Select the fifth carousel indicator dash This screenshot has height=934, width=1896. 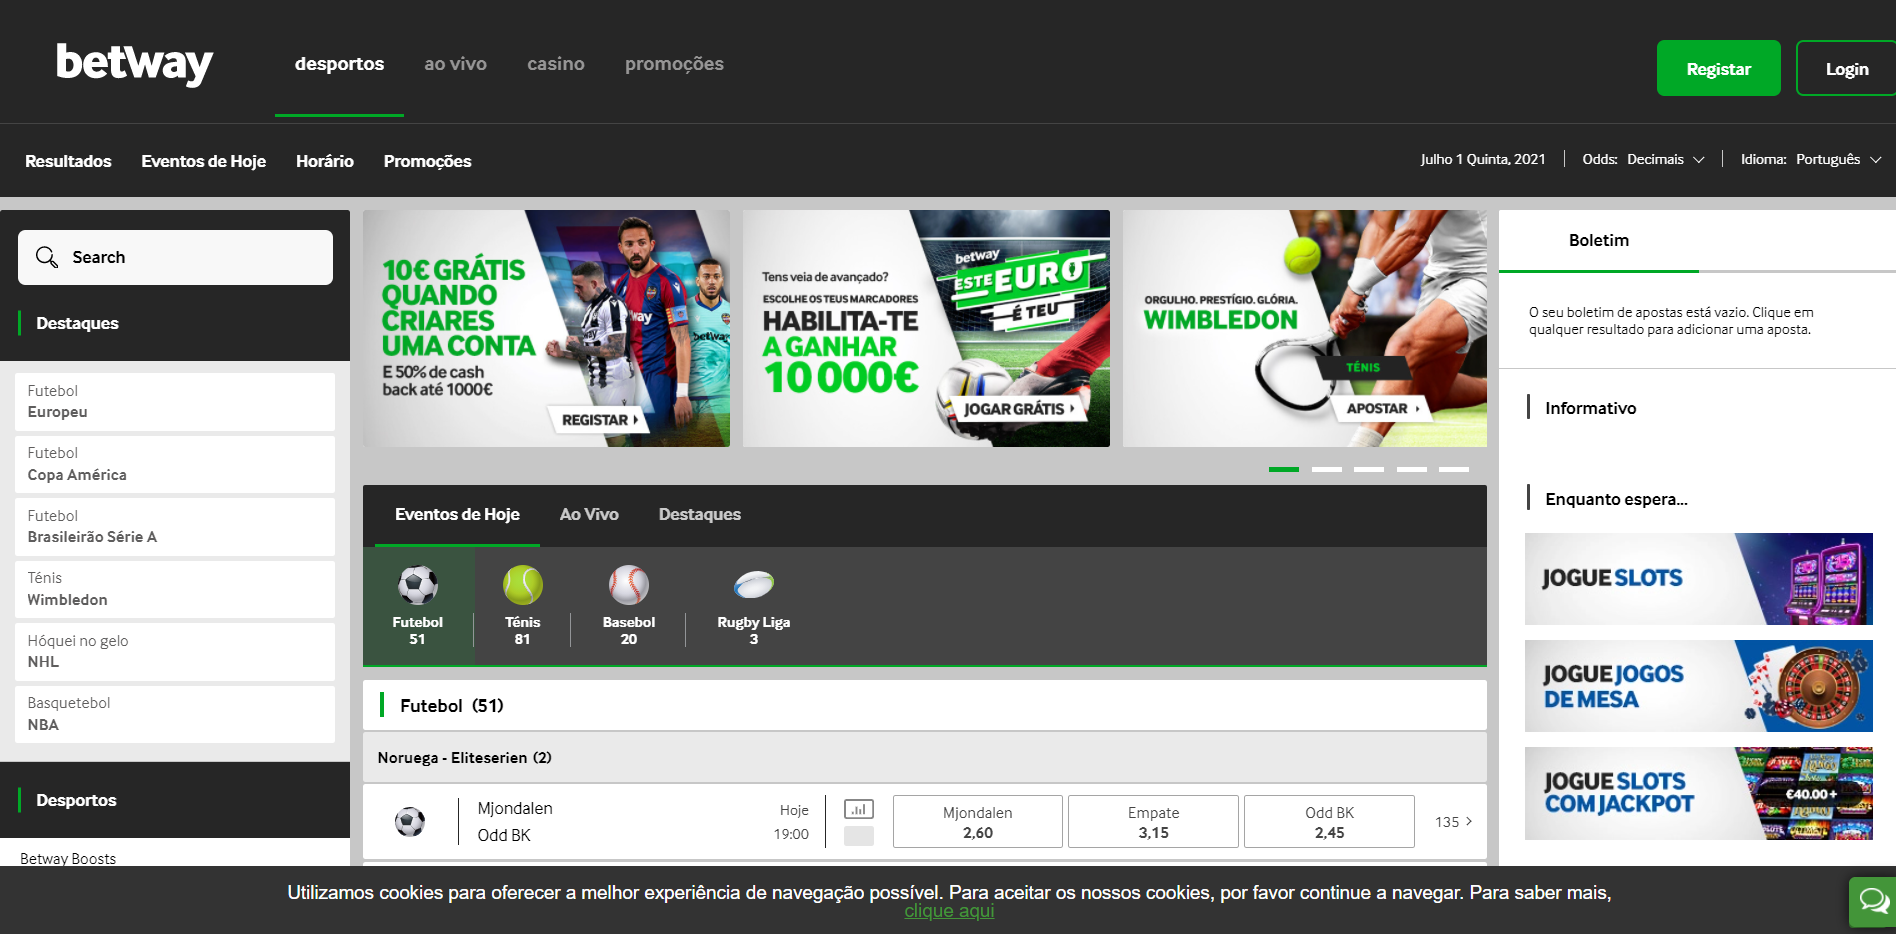(1454, 469)
